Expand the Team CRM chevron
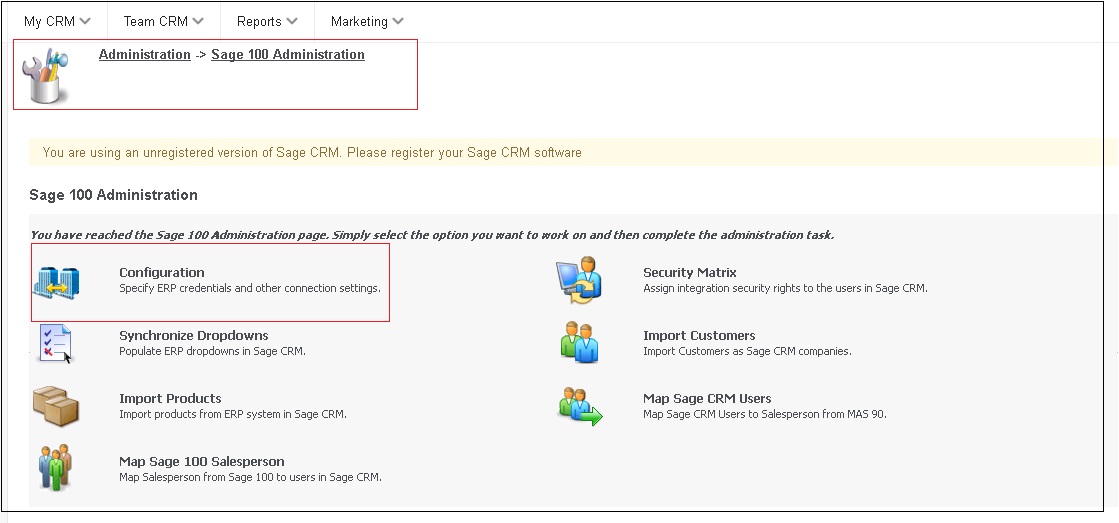The image size is (1119, 523). 198,21
